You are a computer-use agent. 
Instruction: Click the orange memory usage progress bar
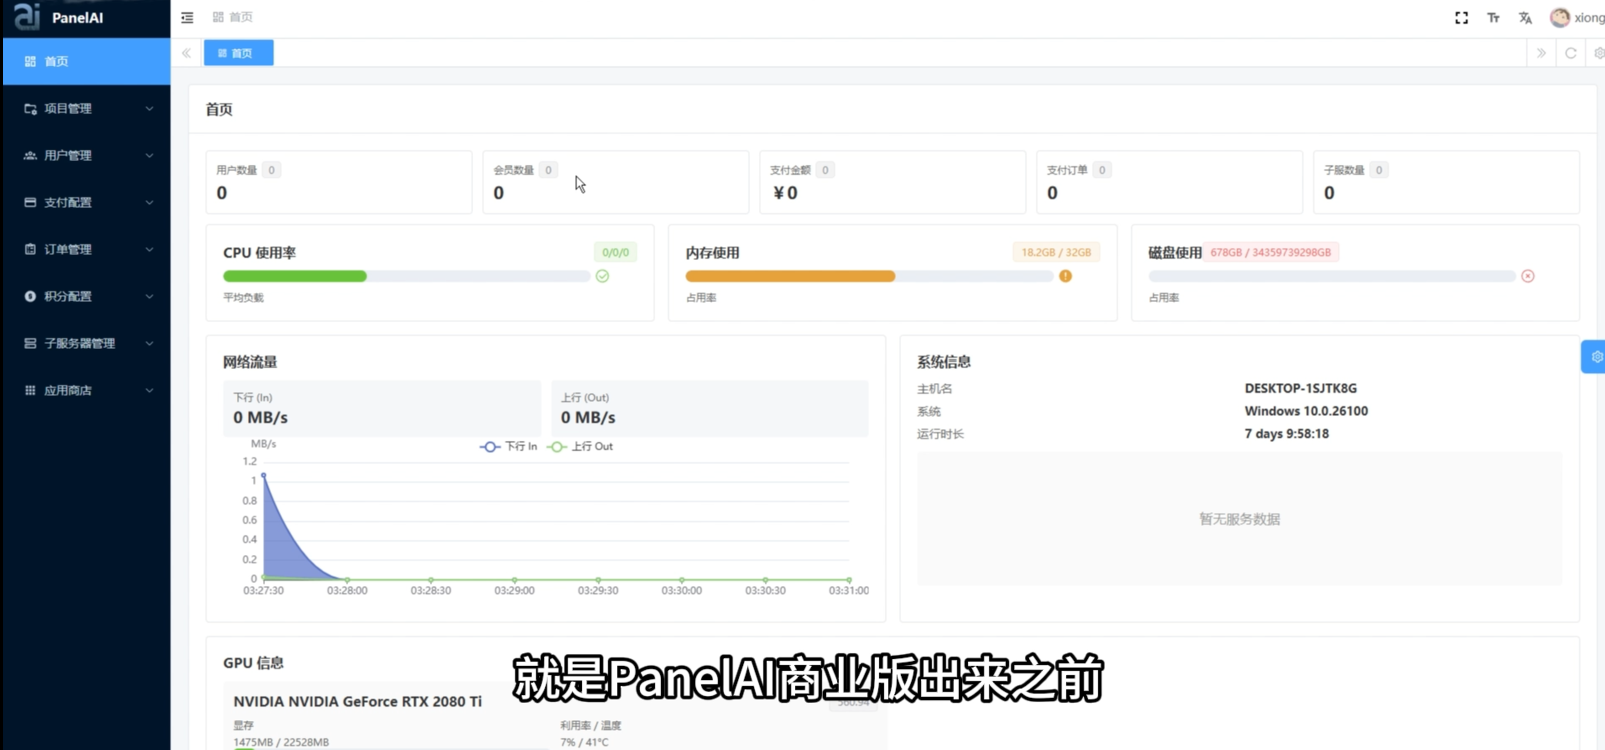pos(790,276)
